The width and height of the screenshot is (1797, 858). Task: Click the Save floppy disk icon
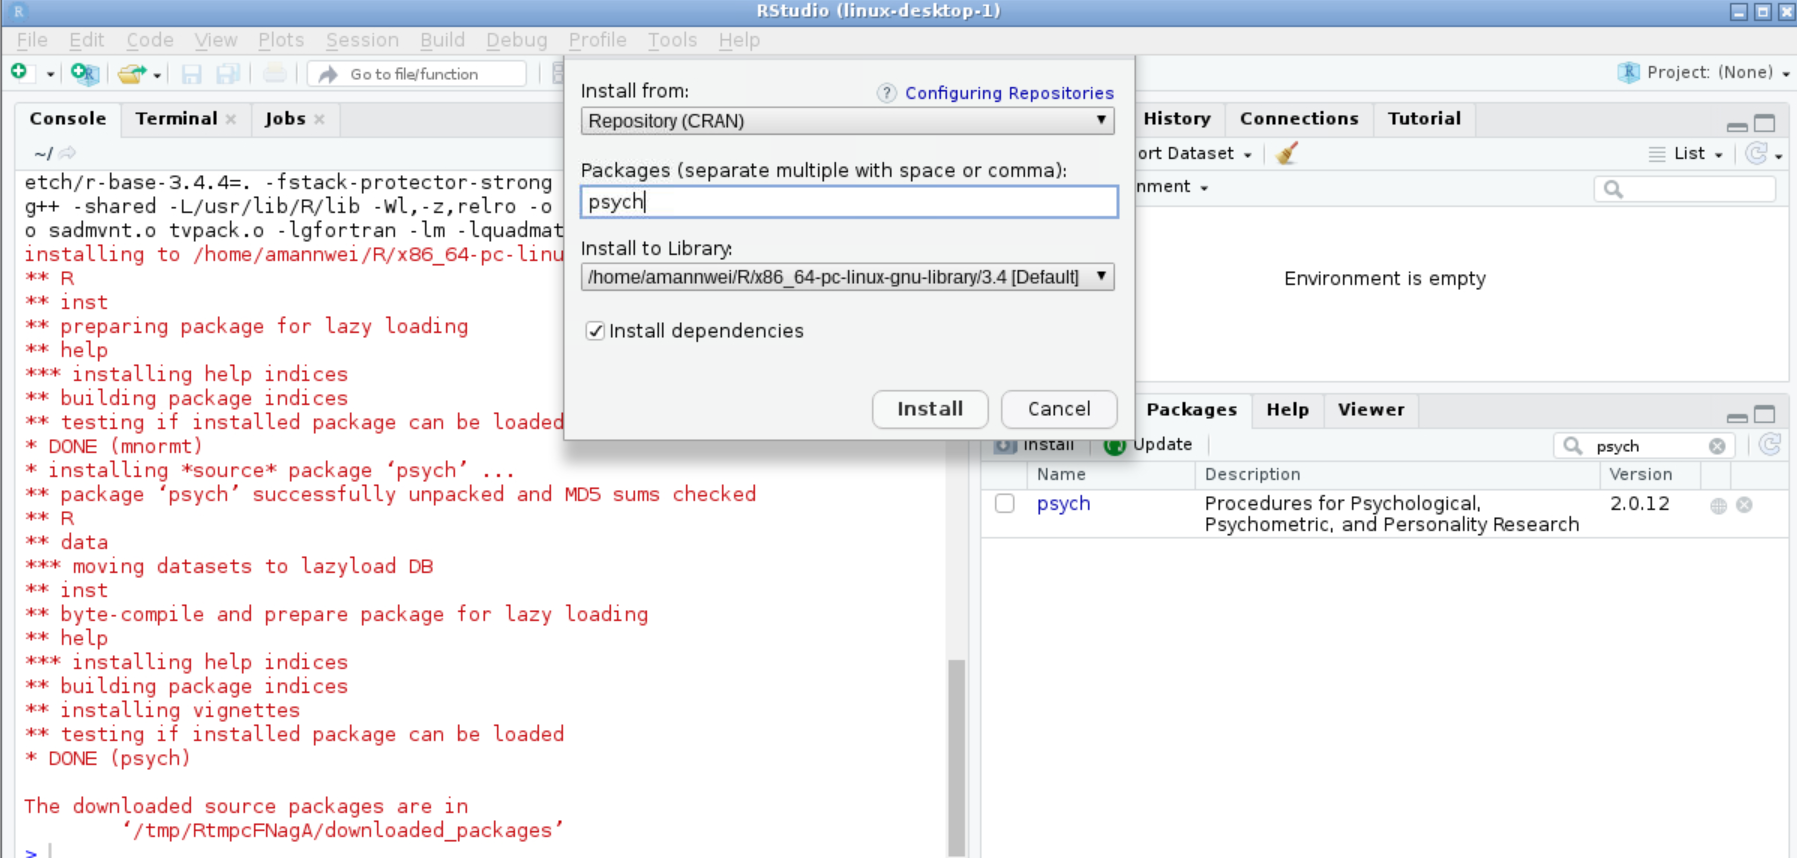coord(191,73)
